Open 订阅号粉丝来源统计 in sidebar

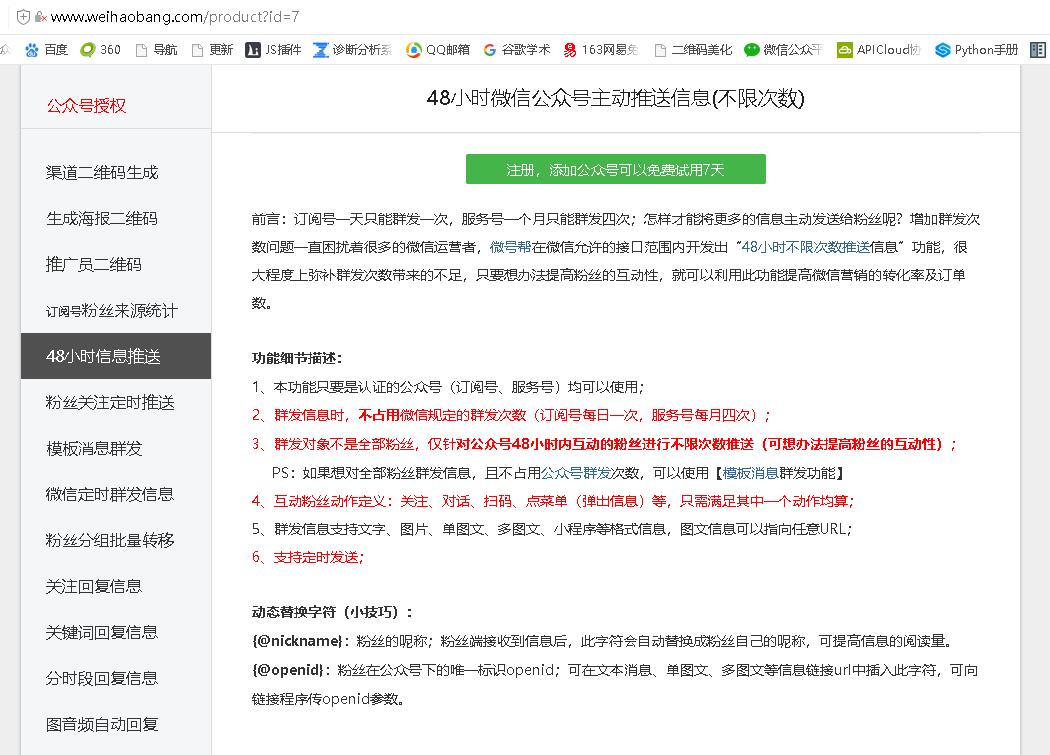[x=112, y=310]
